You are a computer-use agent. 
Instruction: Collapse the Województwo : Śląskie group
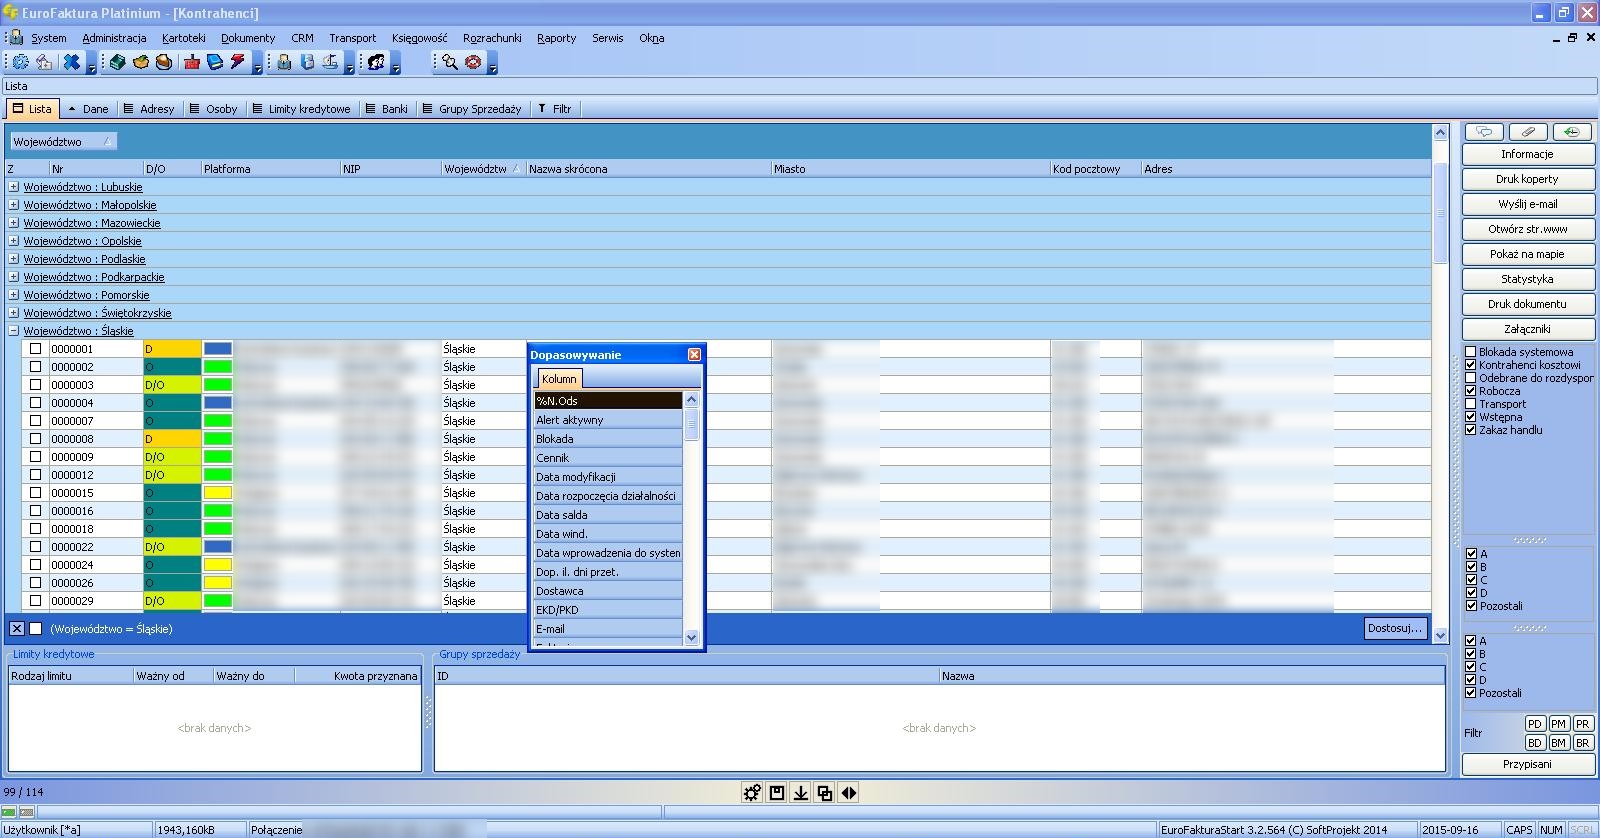click(14, 331)
